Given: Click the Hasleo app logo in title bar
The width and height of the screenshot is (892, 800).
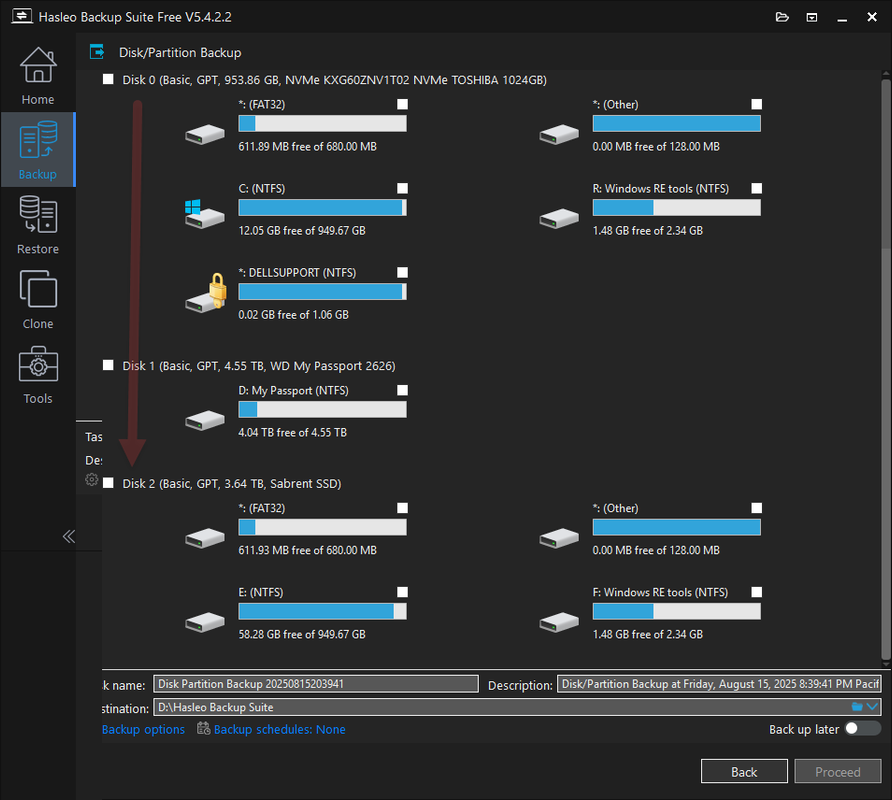Looking at the screenshot, I should pyautogui.click(x=22, y=16).
